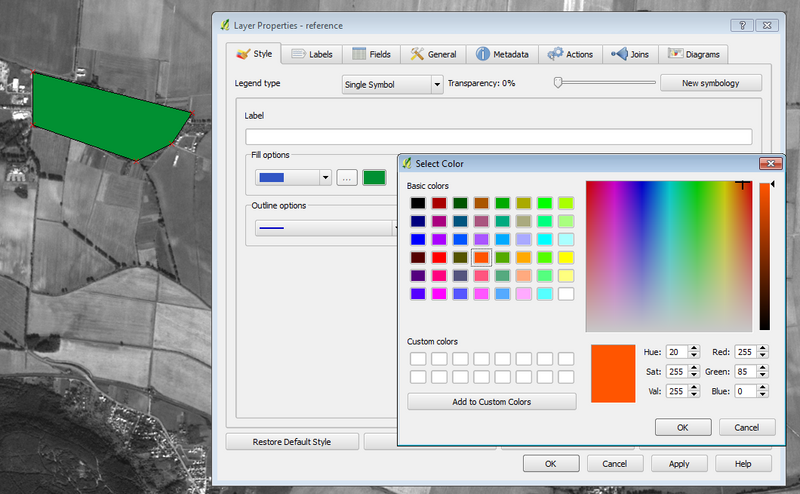The image size is (800, 494).
Task: Click Cancel in Select Color dialog
Action: point(746,427)
